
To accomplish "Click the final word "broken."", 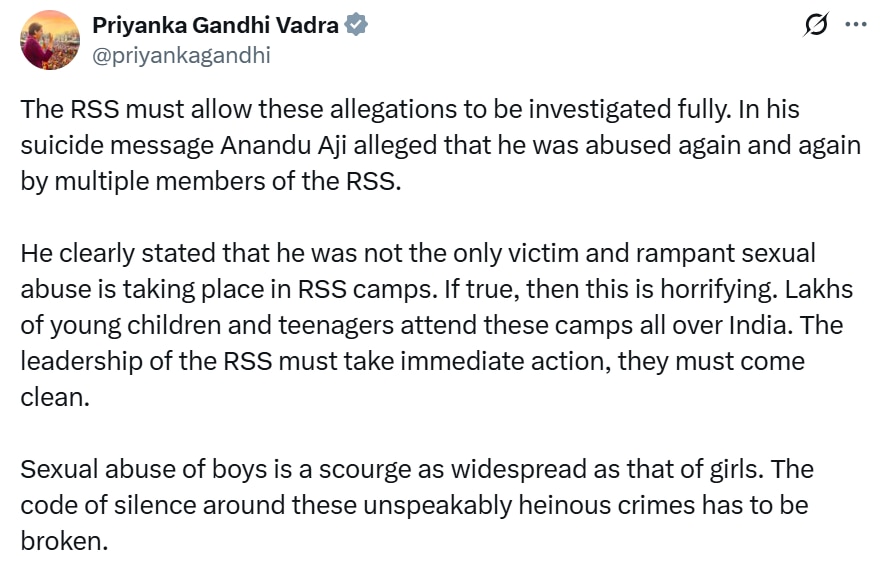I will 63,541.
